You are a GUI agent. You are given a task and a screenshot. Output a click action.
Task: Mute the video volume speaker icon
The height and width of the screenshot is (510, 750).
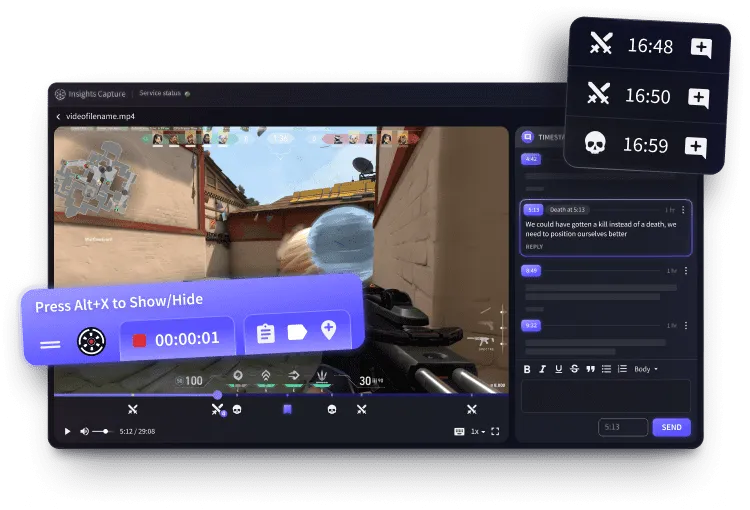click(84, 431)
